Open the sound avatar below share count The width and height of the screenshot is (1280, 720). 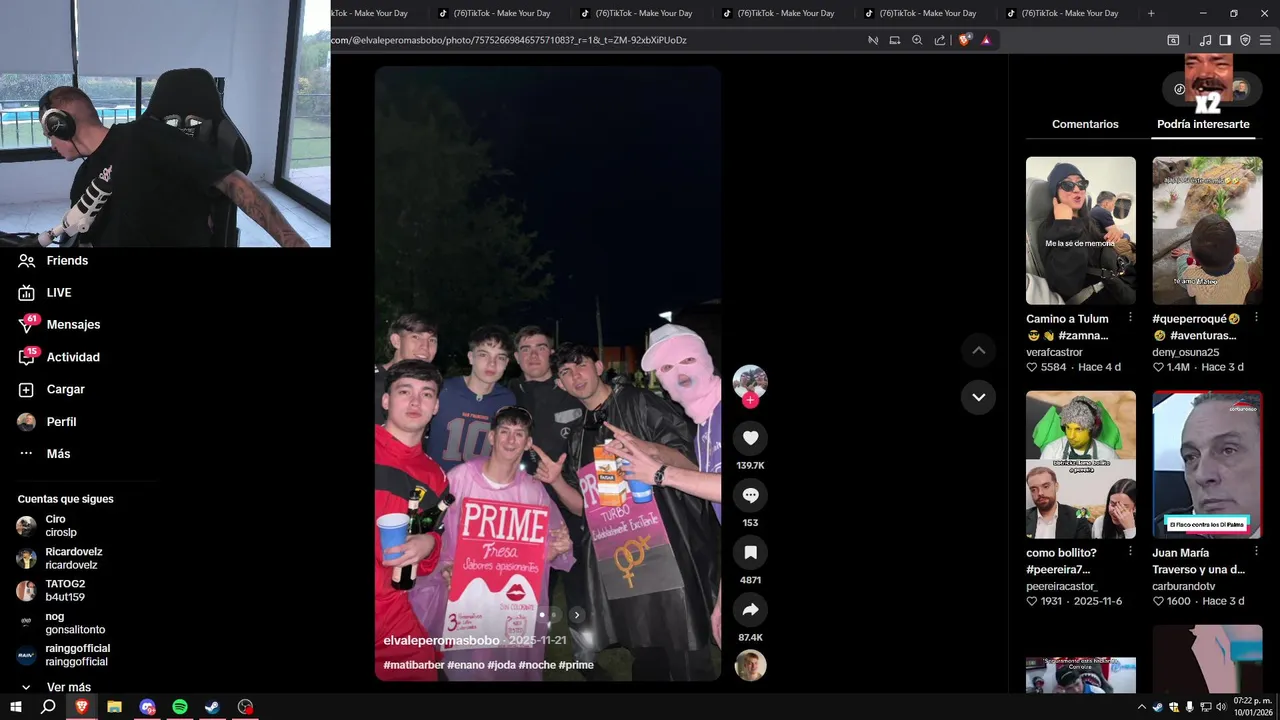coord(751,666)
